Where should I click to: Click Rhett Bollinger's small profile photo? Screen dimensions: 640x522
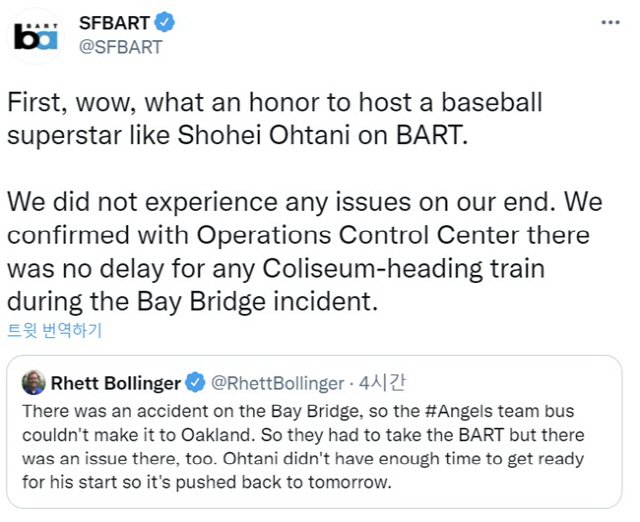(33, 383)
